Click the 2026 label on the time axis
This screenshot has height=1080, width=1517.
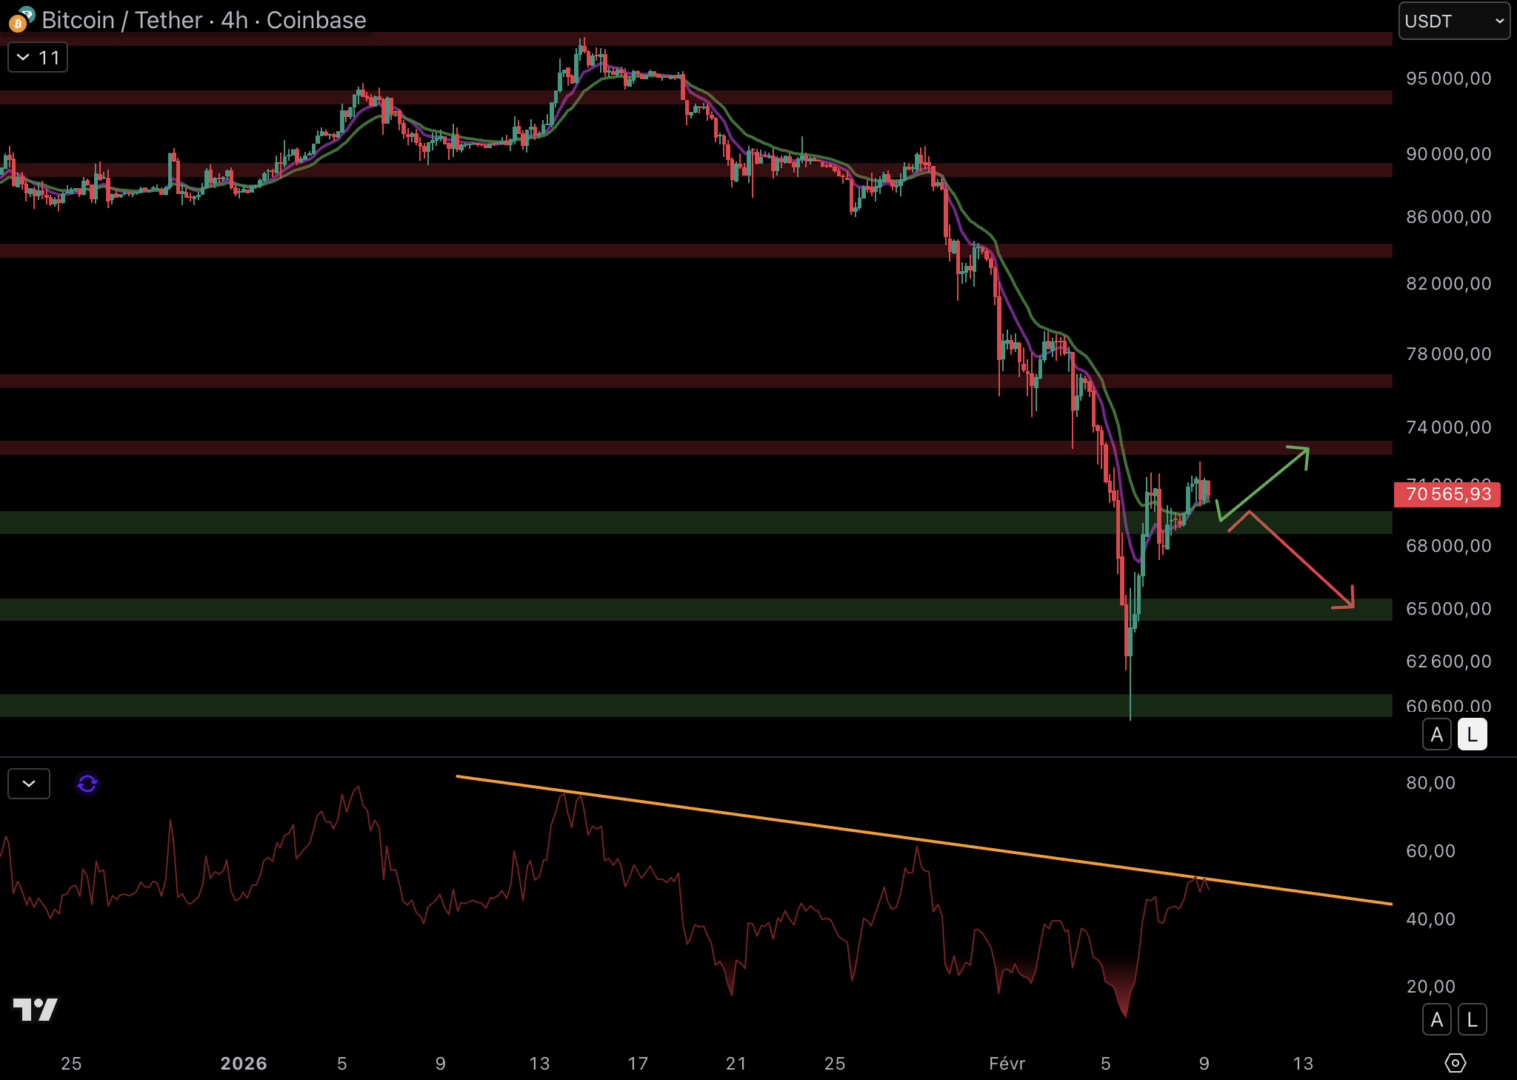(243, 1064)
